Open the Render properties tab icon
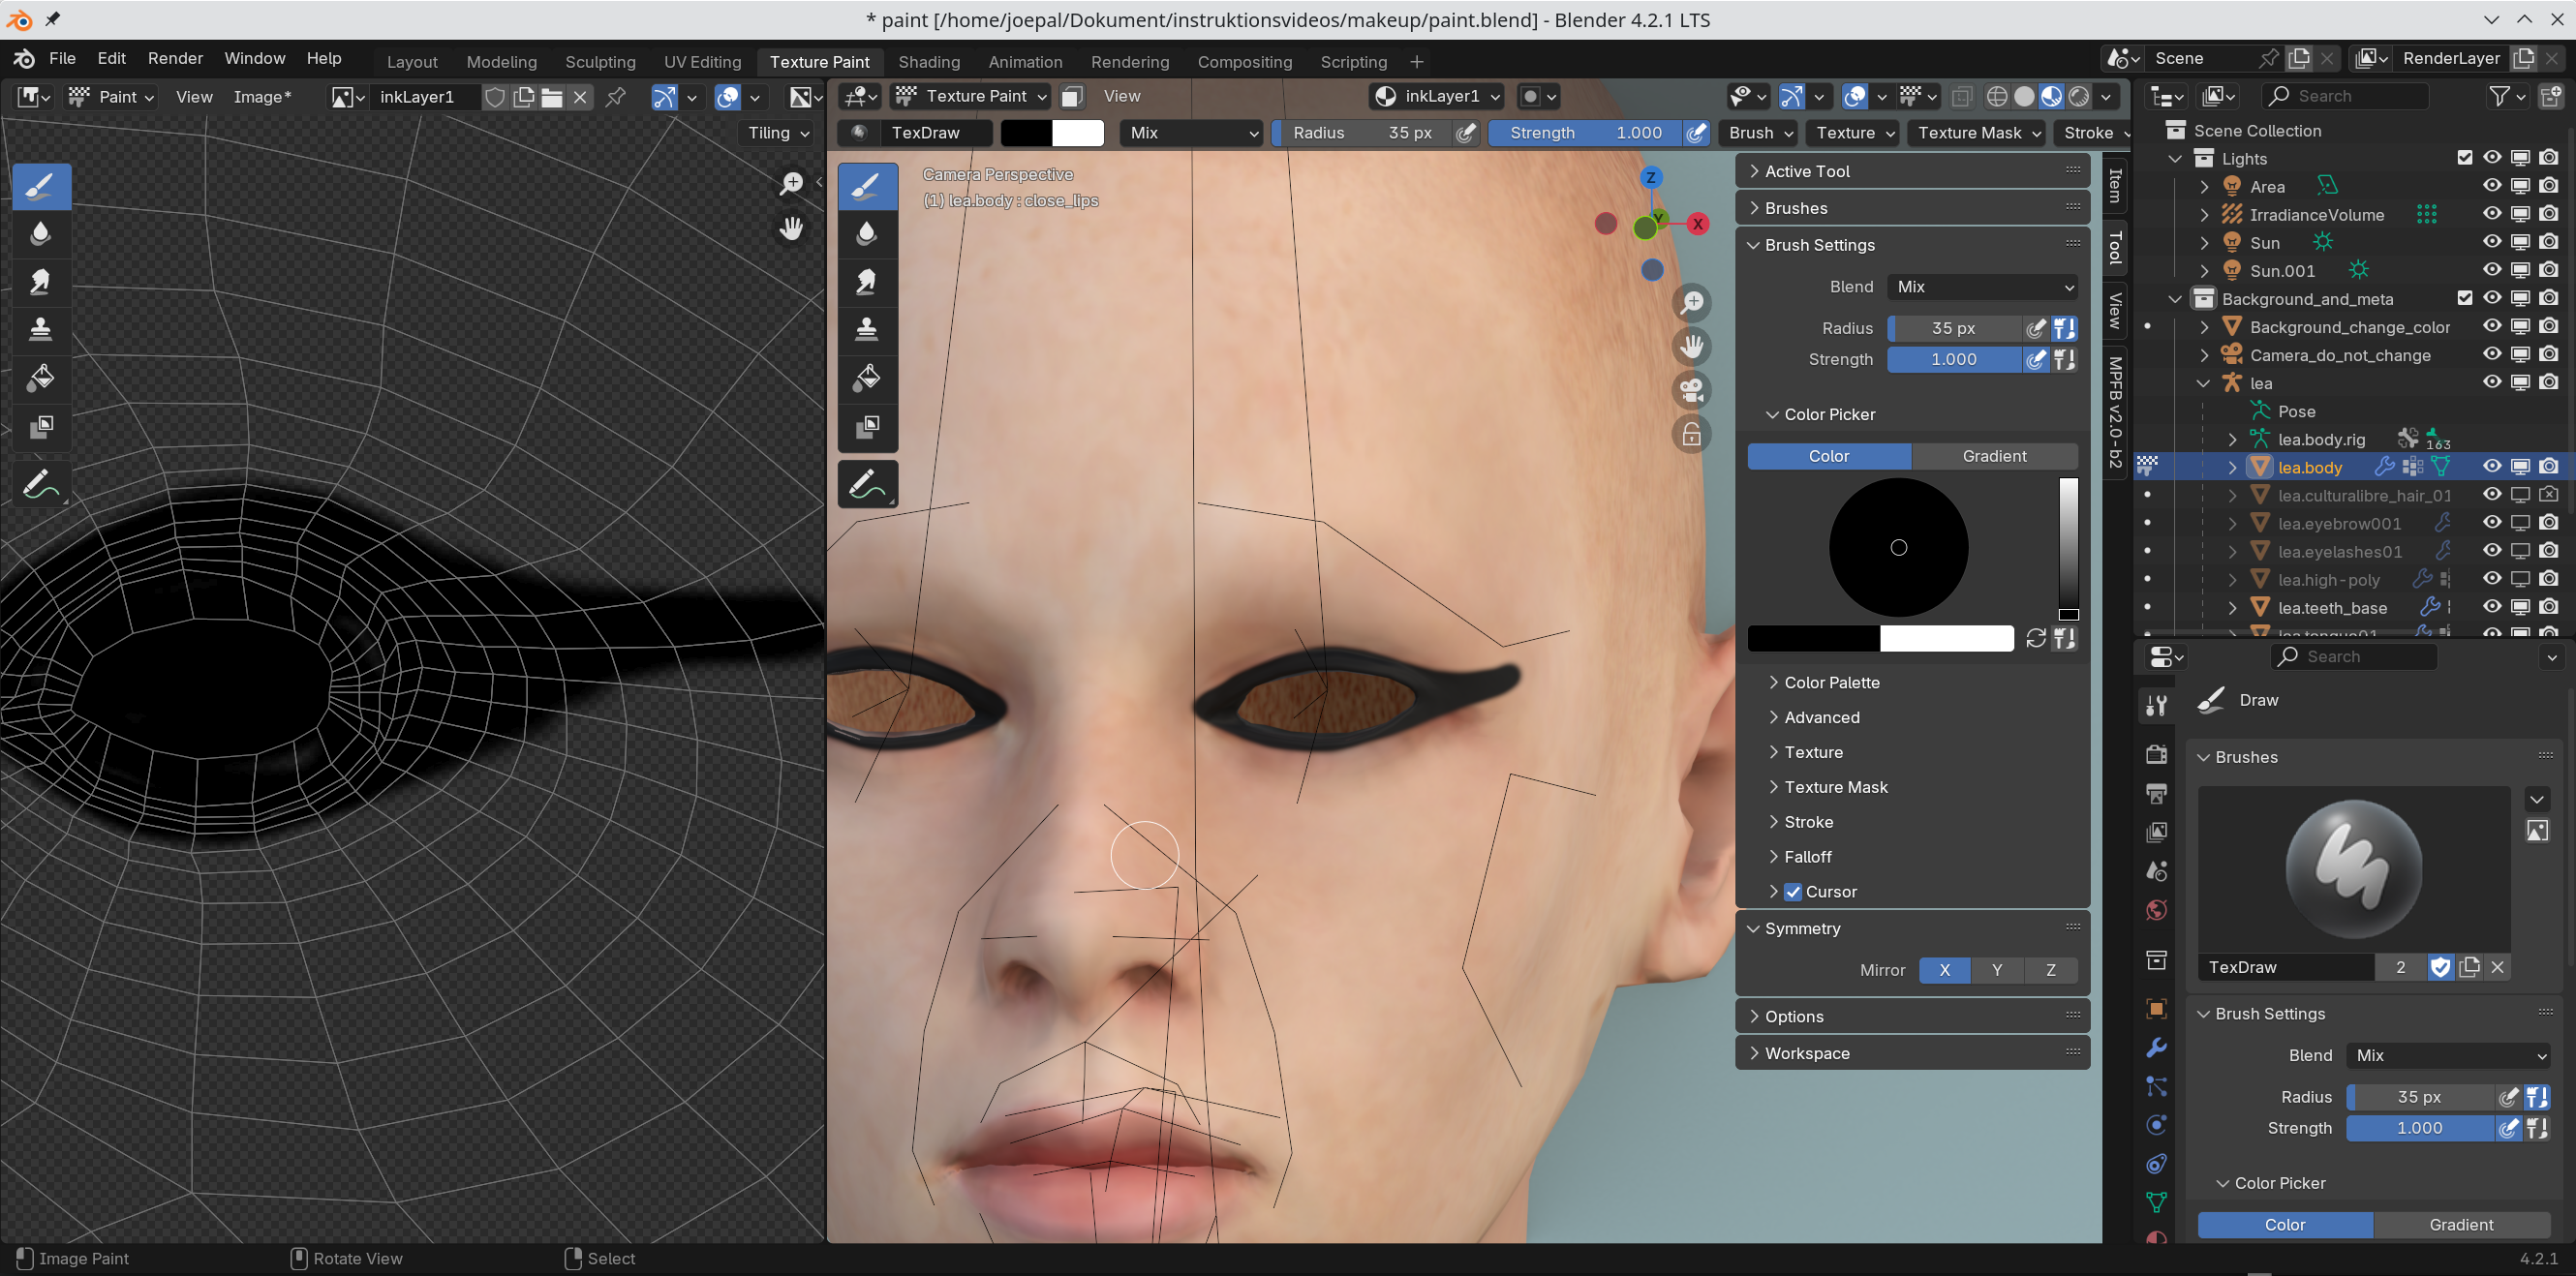This screenshot has height=1276, width=2576. (x=2157, y=755)
